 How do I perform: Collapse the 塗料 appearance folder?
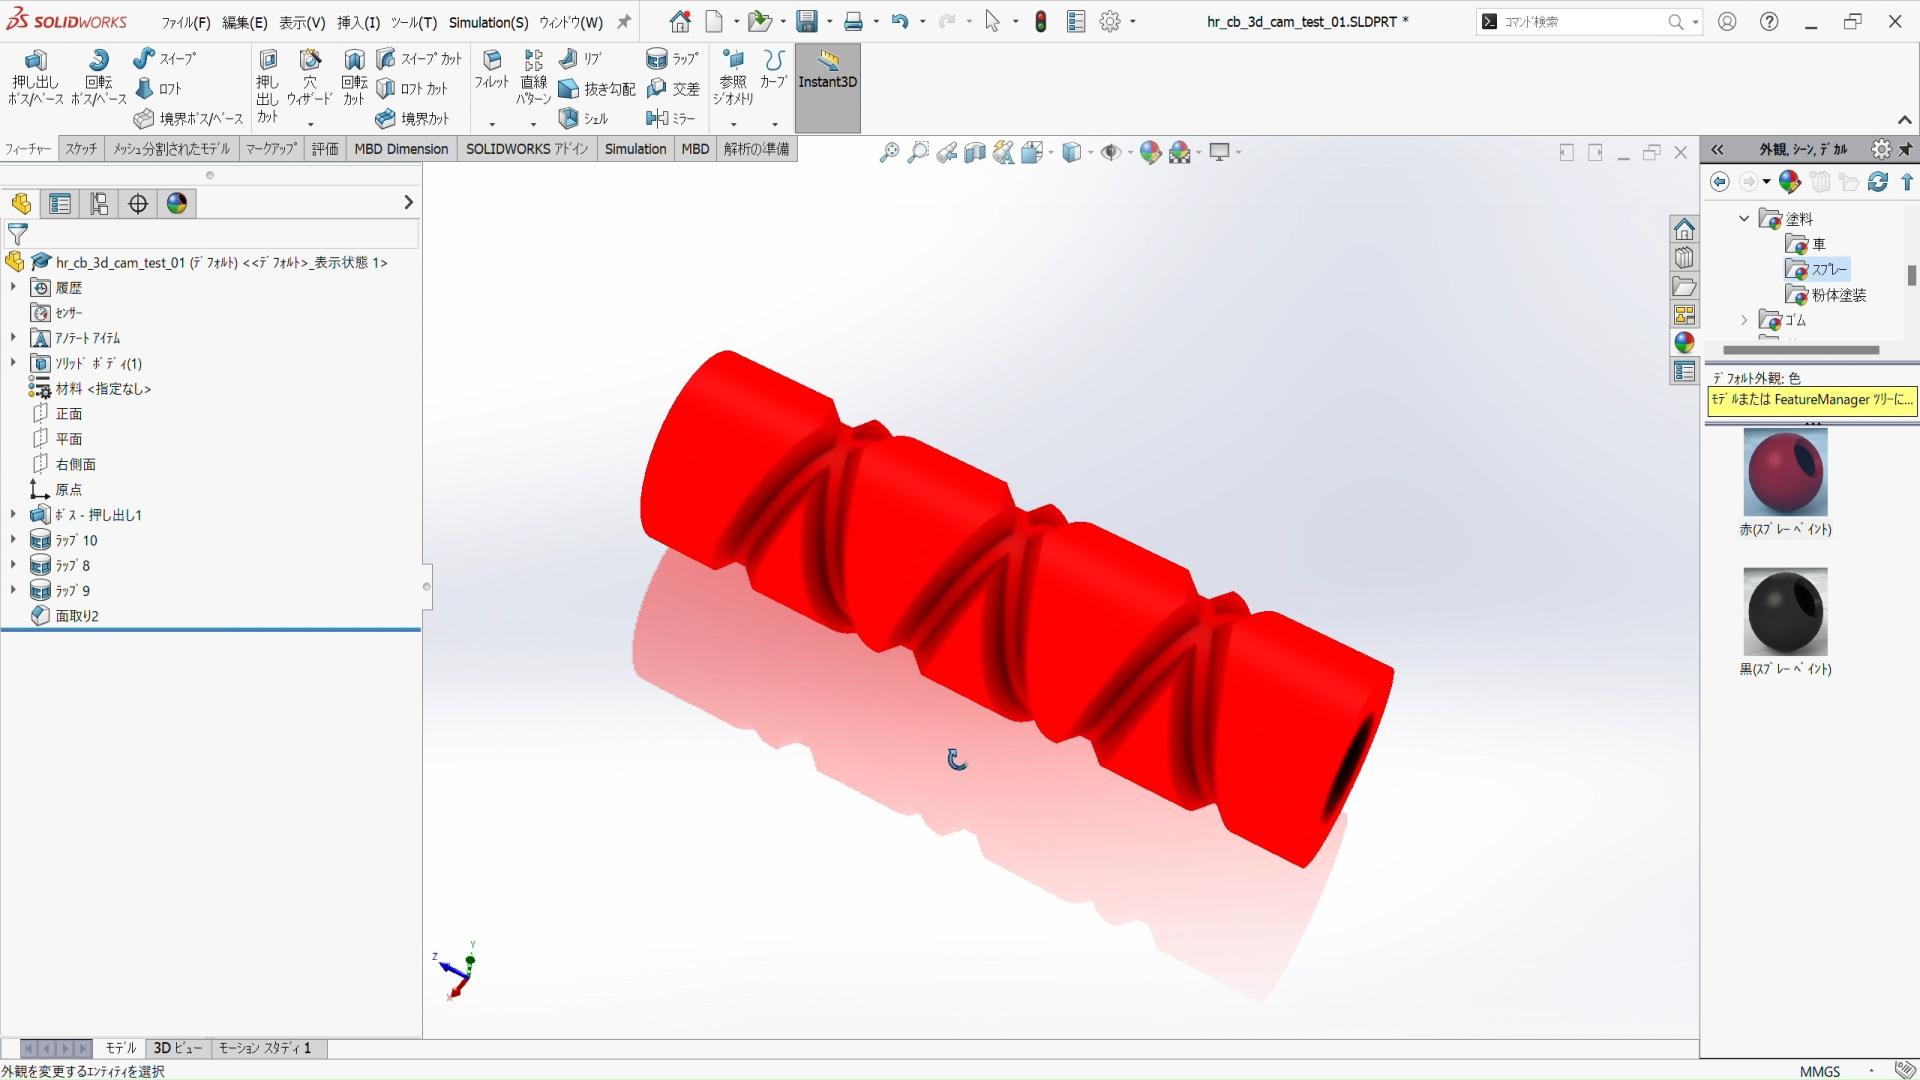point(1744,218)
